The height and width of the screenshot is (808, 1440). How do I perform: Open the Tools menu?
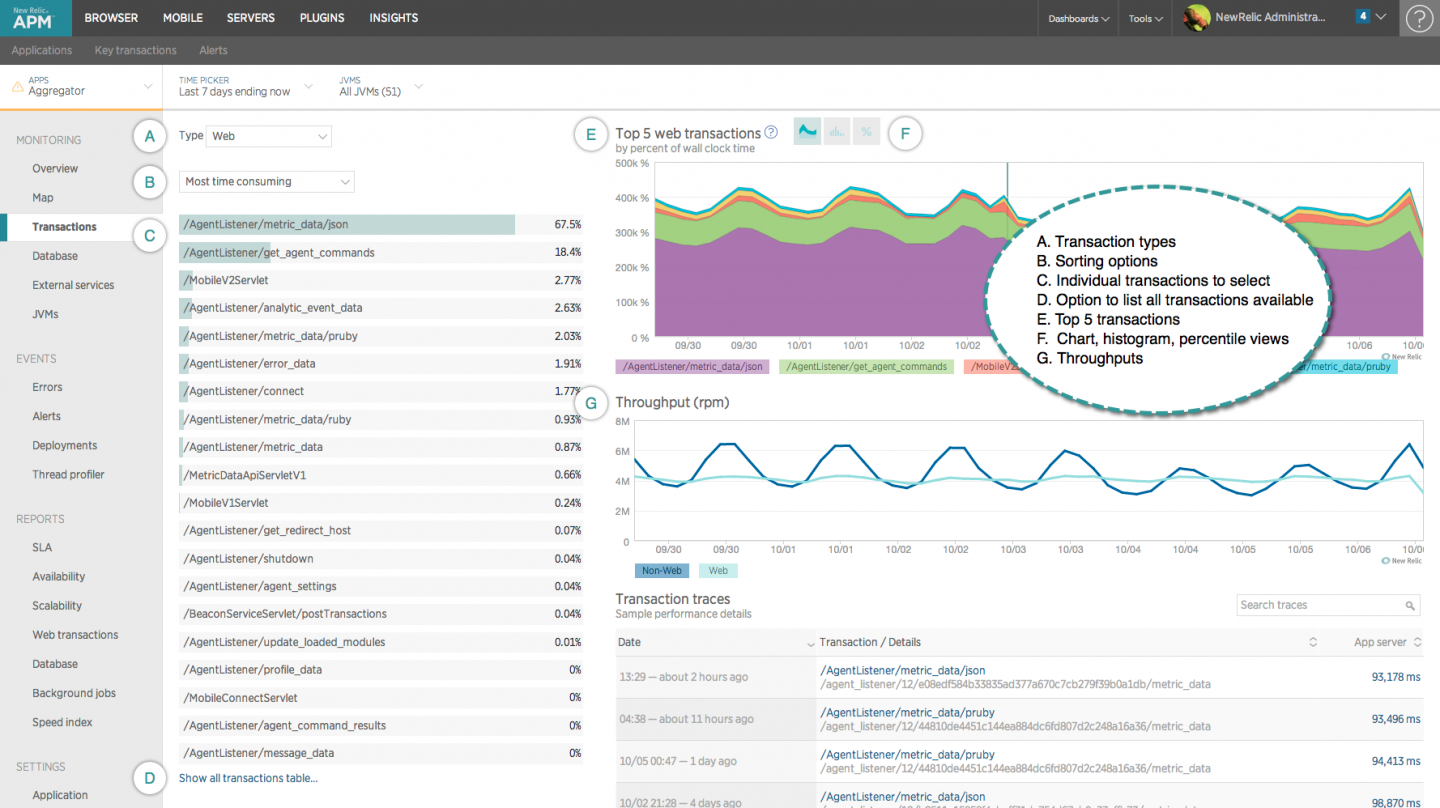pyautogui.click(x=1145, y=18)
